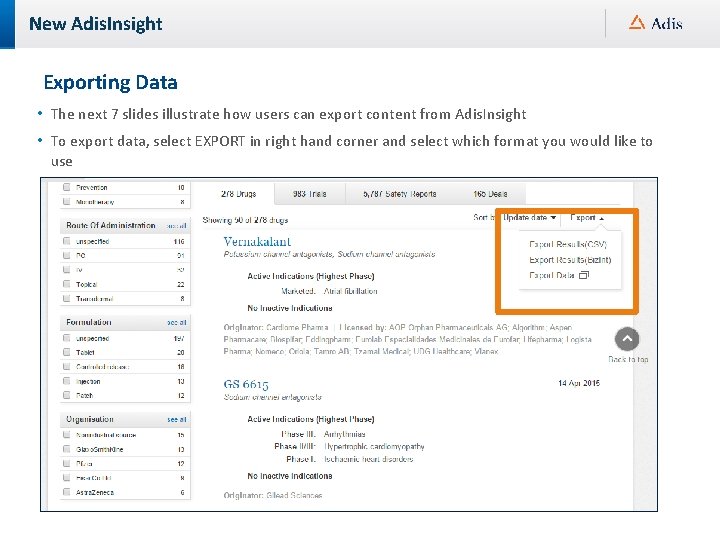The height and width of the screenshot is (540, 720).
Task: Click the Back to top arrow icon
Action: click(627, 339)
